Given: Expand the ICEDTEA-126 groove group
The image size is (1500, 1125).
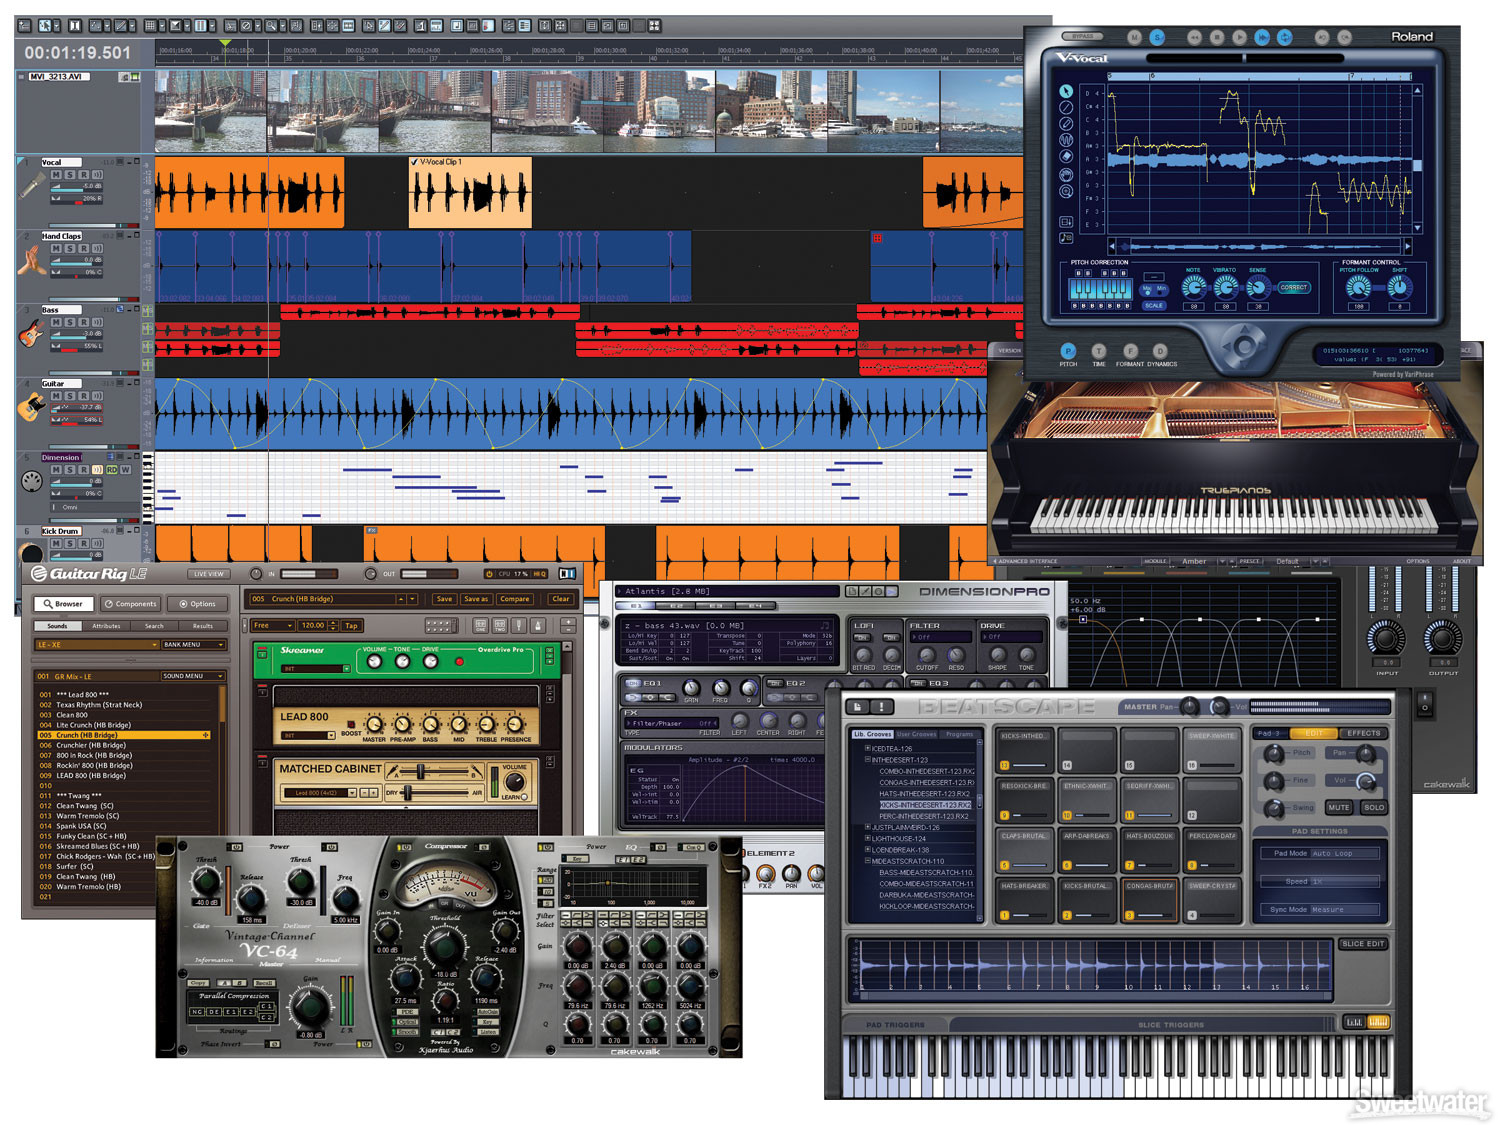Looking at the screenshot, I should [866, 748].
